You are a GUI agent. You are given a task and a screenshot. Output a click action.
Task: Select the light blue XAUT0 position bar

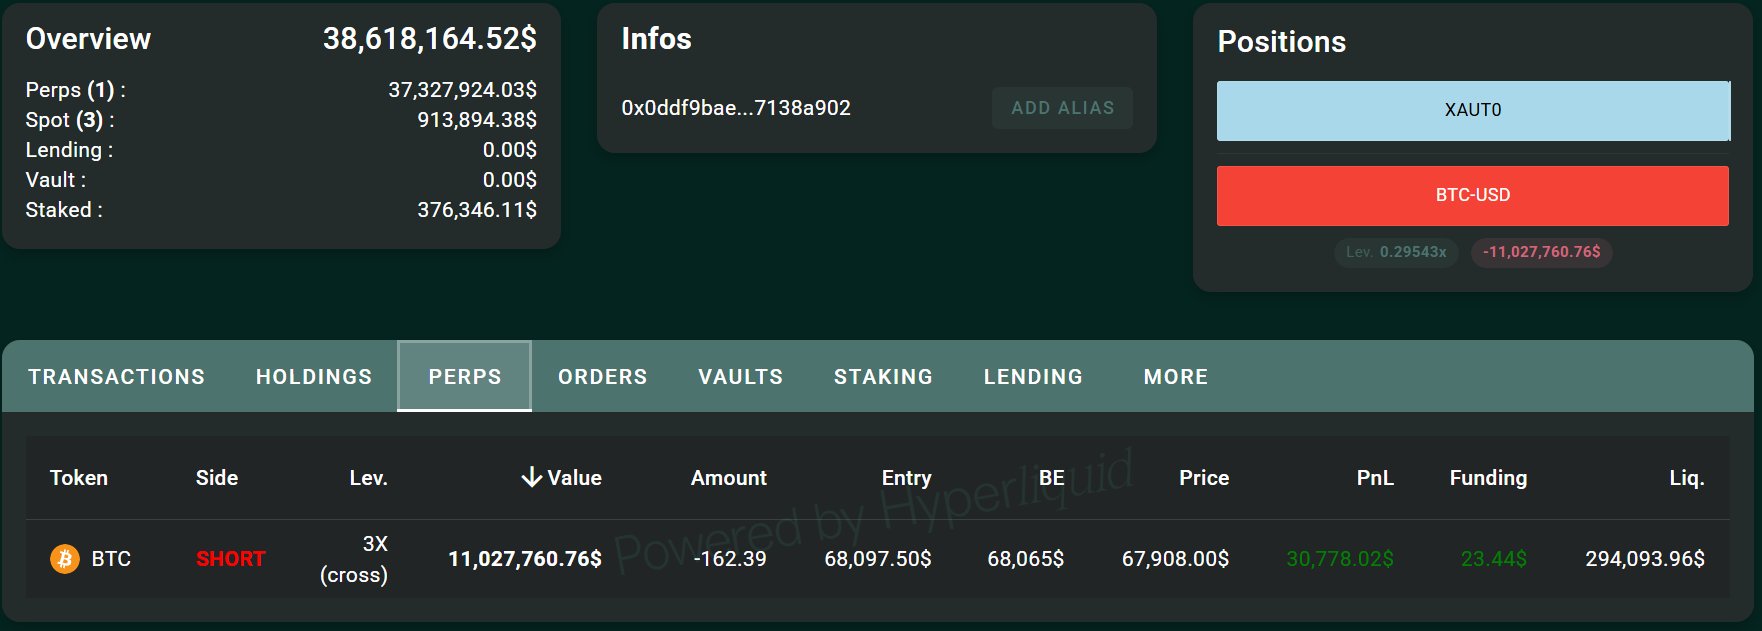point(1472,110)
